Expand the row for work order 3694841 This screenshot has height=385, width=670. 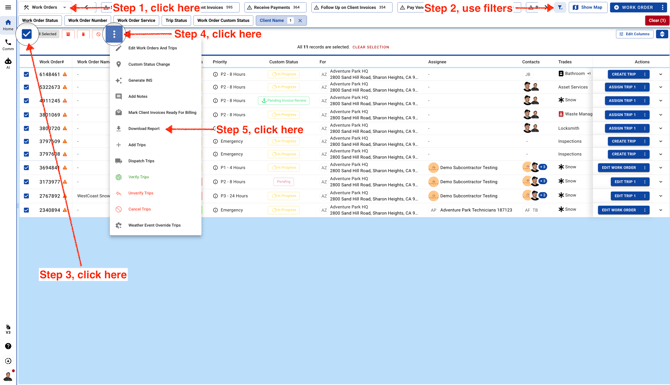click(x=661, y=168)
